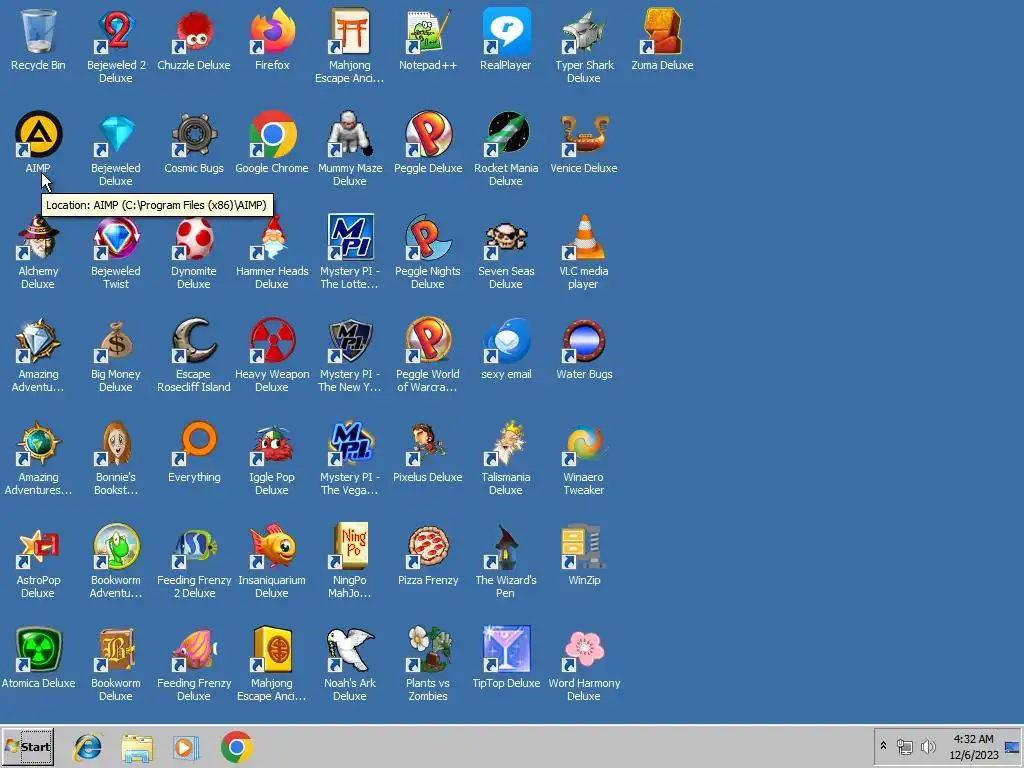The image size is (1024, 768).
Task: Show hidden system tray icons
Action: [x=883, y=746]
